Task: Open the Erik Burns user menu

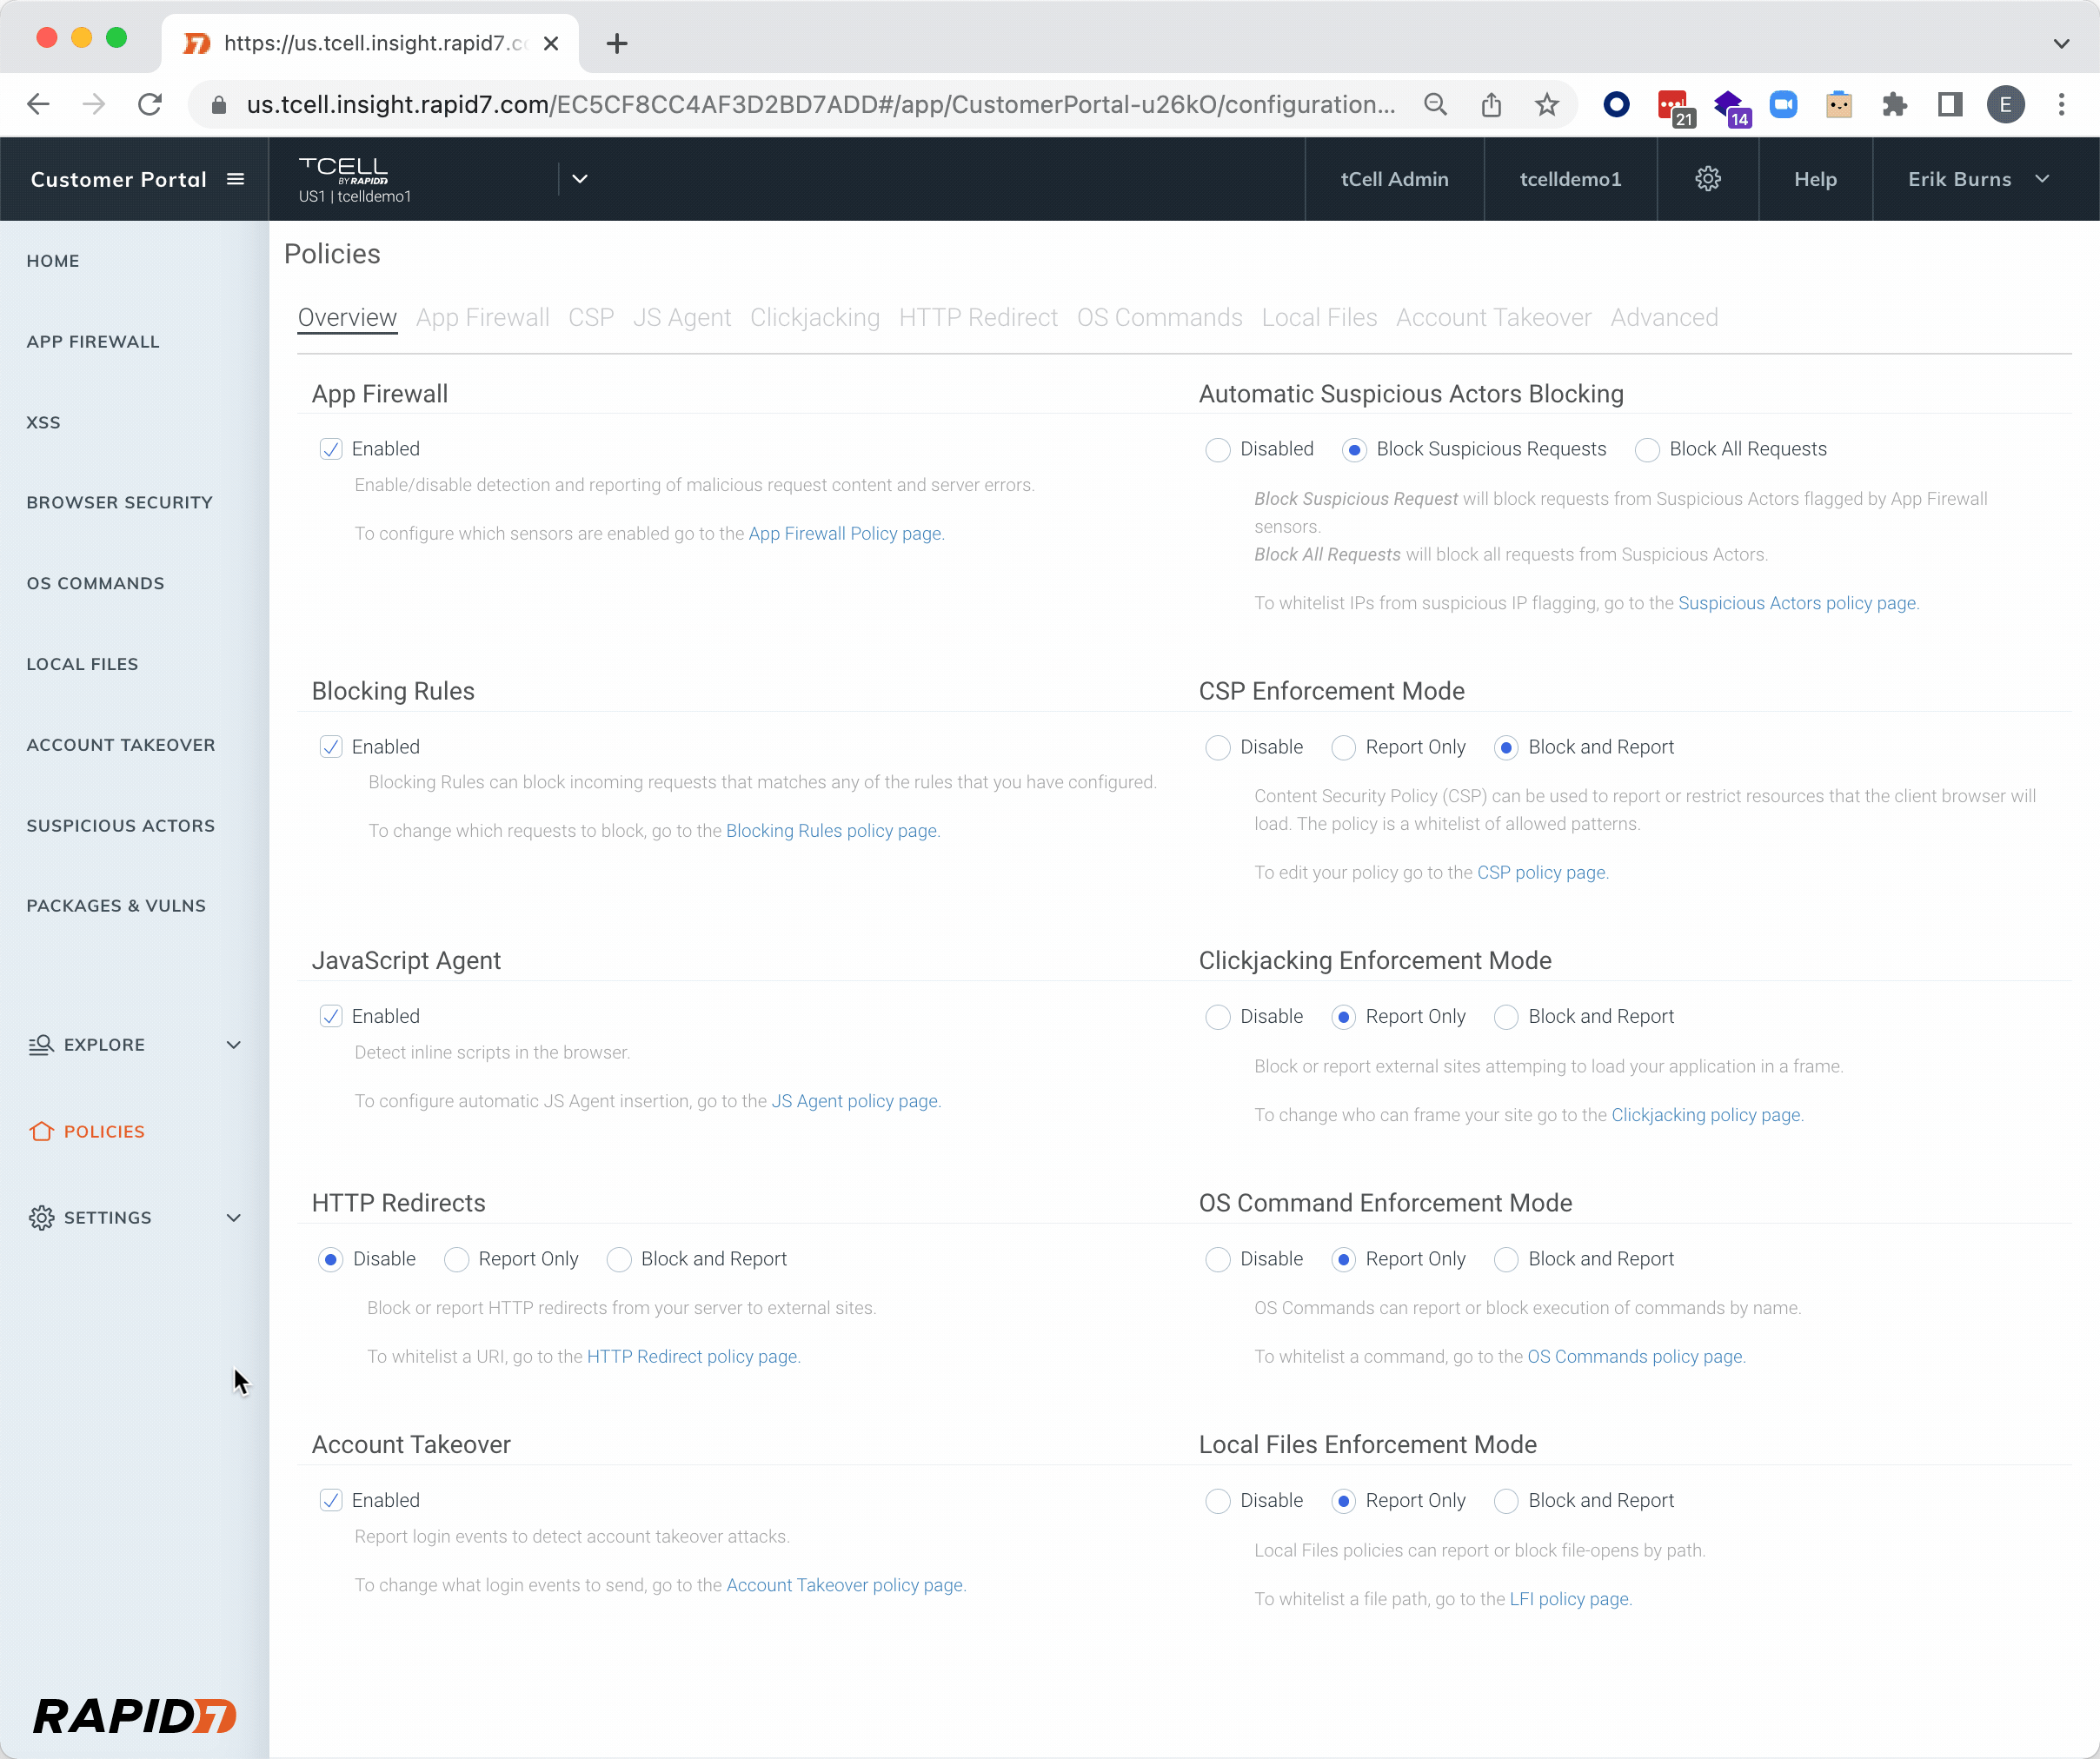Action: pyautogui.click(x=1977, y=179)
